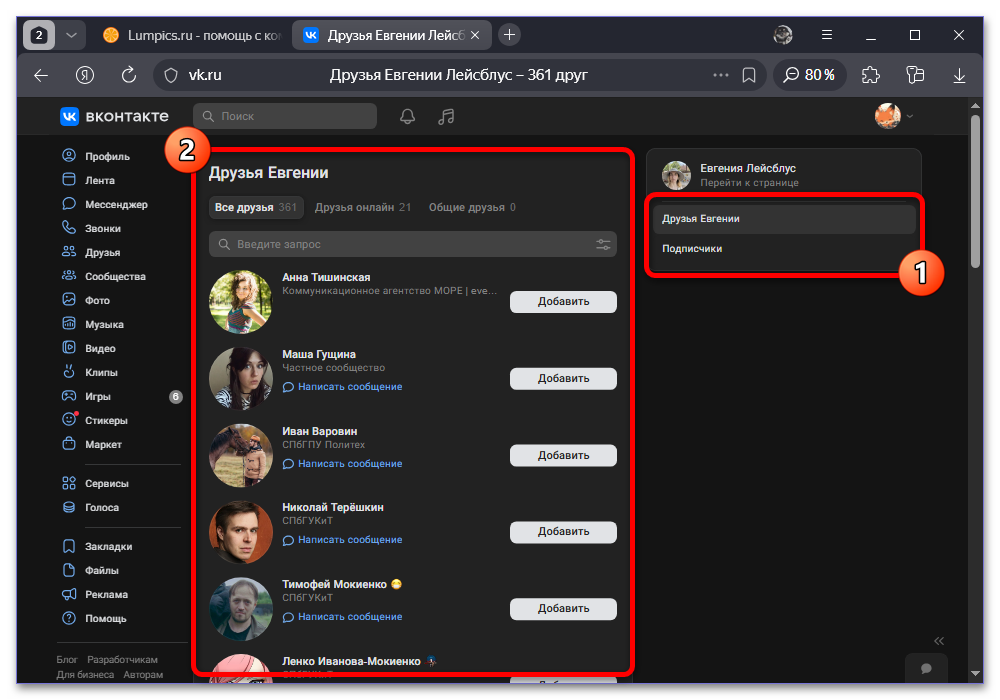This screenshot has width=1000, height=700.
Task: Click the site protection shield icon
Action: pyautogui.click(x=171, y=75)
